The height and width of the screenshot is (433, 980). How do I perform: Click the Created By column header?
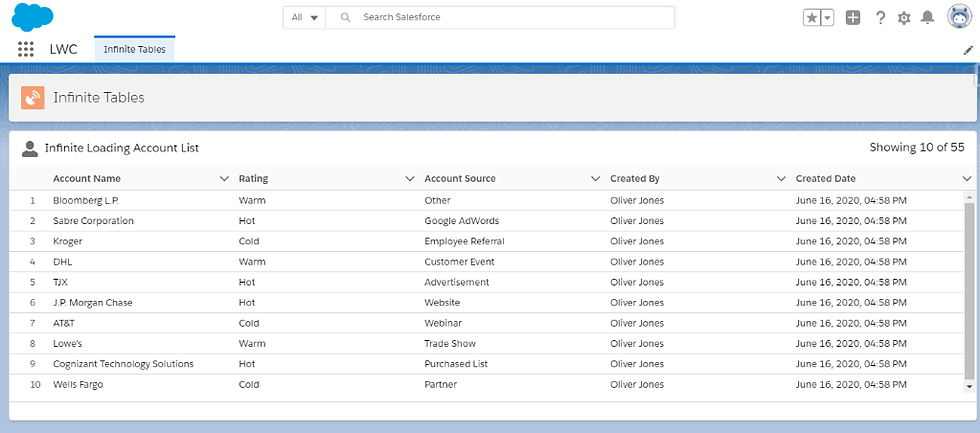tap(635, 179)
